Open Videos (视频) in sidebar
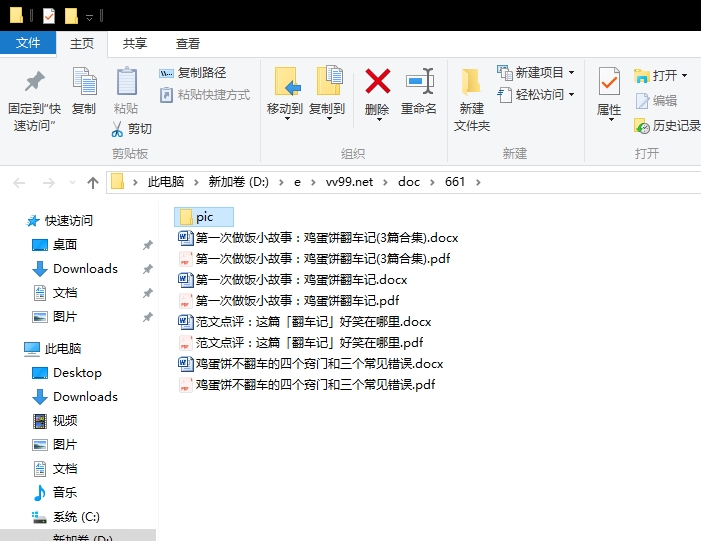This screenshot has width=701, height=541. (x=55, y=421)
